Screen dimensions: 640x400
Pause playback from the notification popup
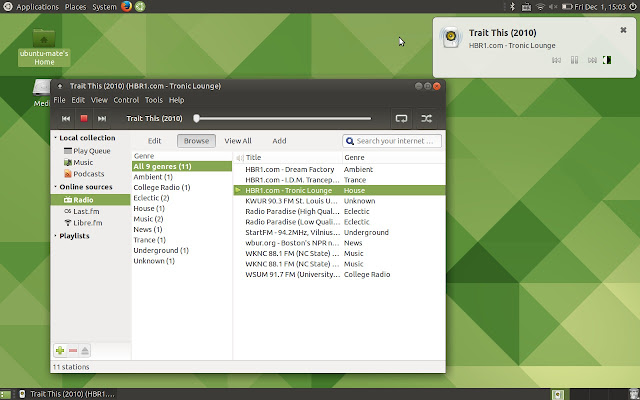click(574, 60)
